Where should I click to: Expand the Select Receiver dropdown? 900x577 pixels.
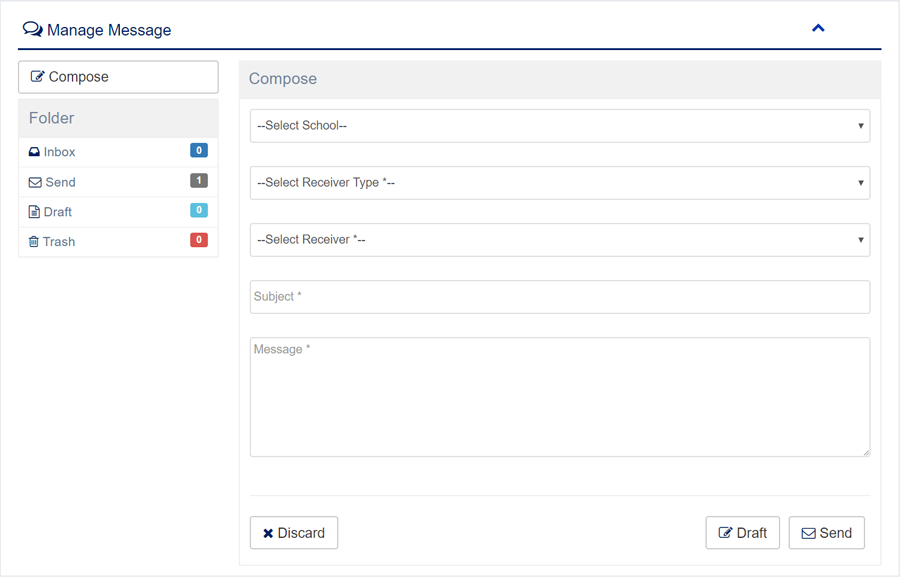[x=559, y=240]
